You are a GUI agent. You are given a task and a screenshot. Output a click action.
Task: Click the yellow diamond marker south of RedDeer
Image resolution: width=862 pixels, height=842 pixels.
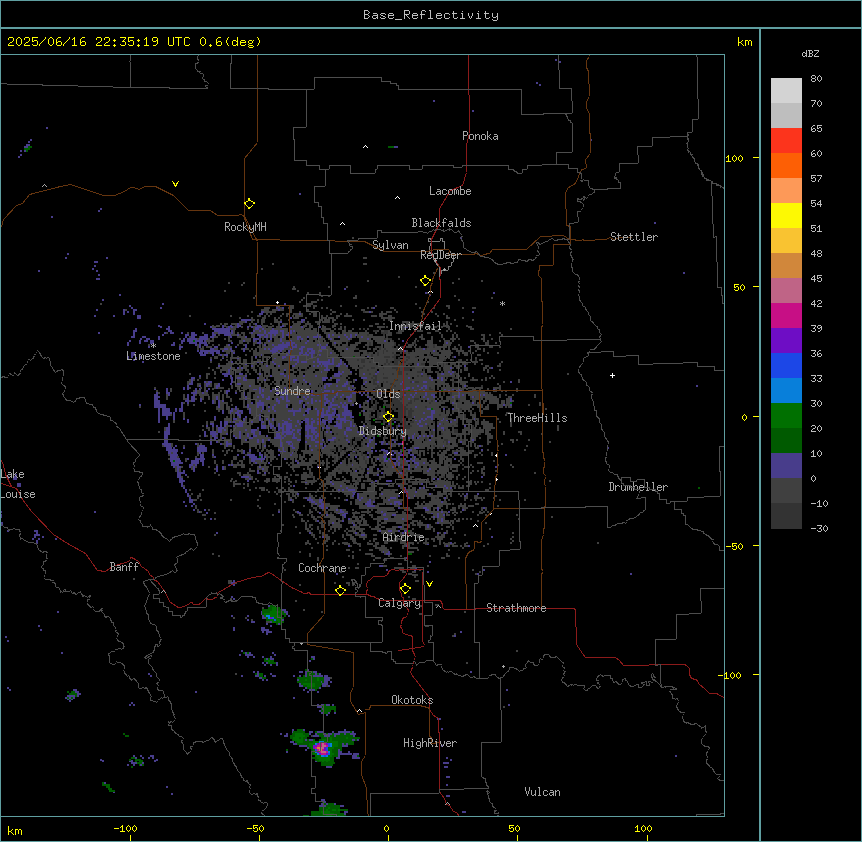click(x=426, y=281)
